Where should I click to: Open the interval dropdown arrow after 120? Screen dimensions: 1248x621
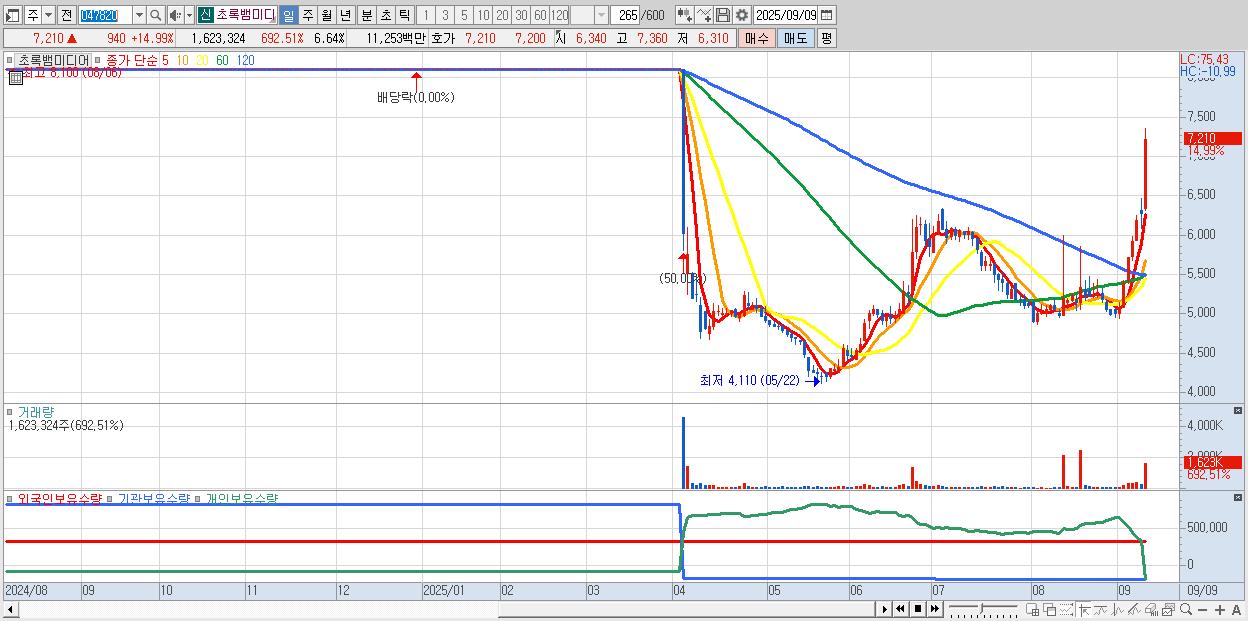601,15
